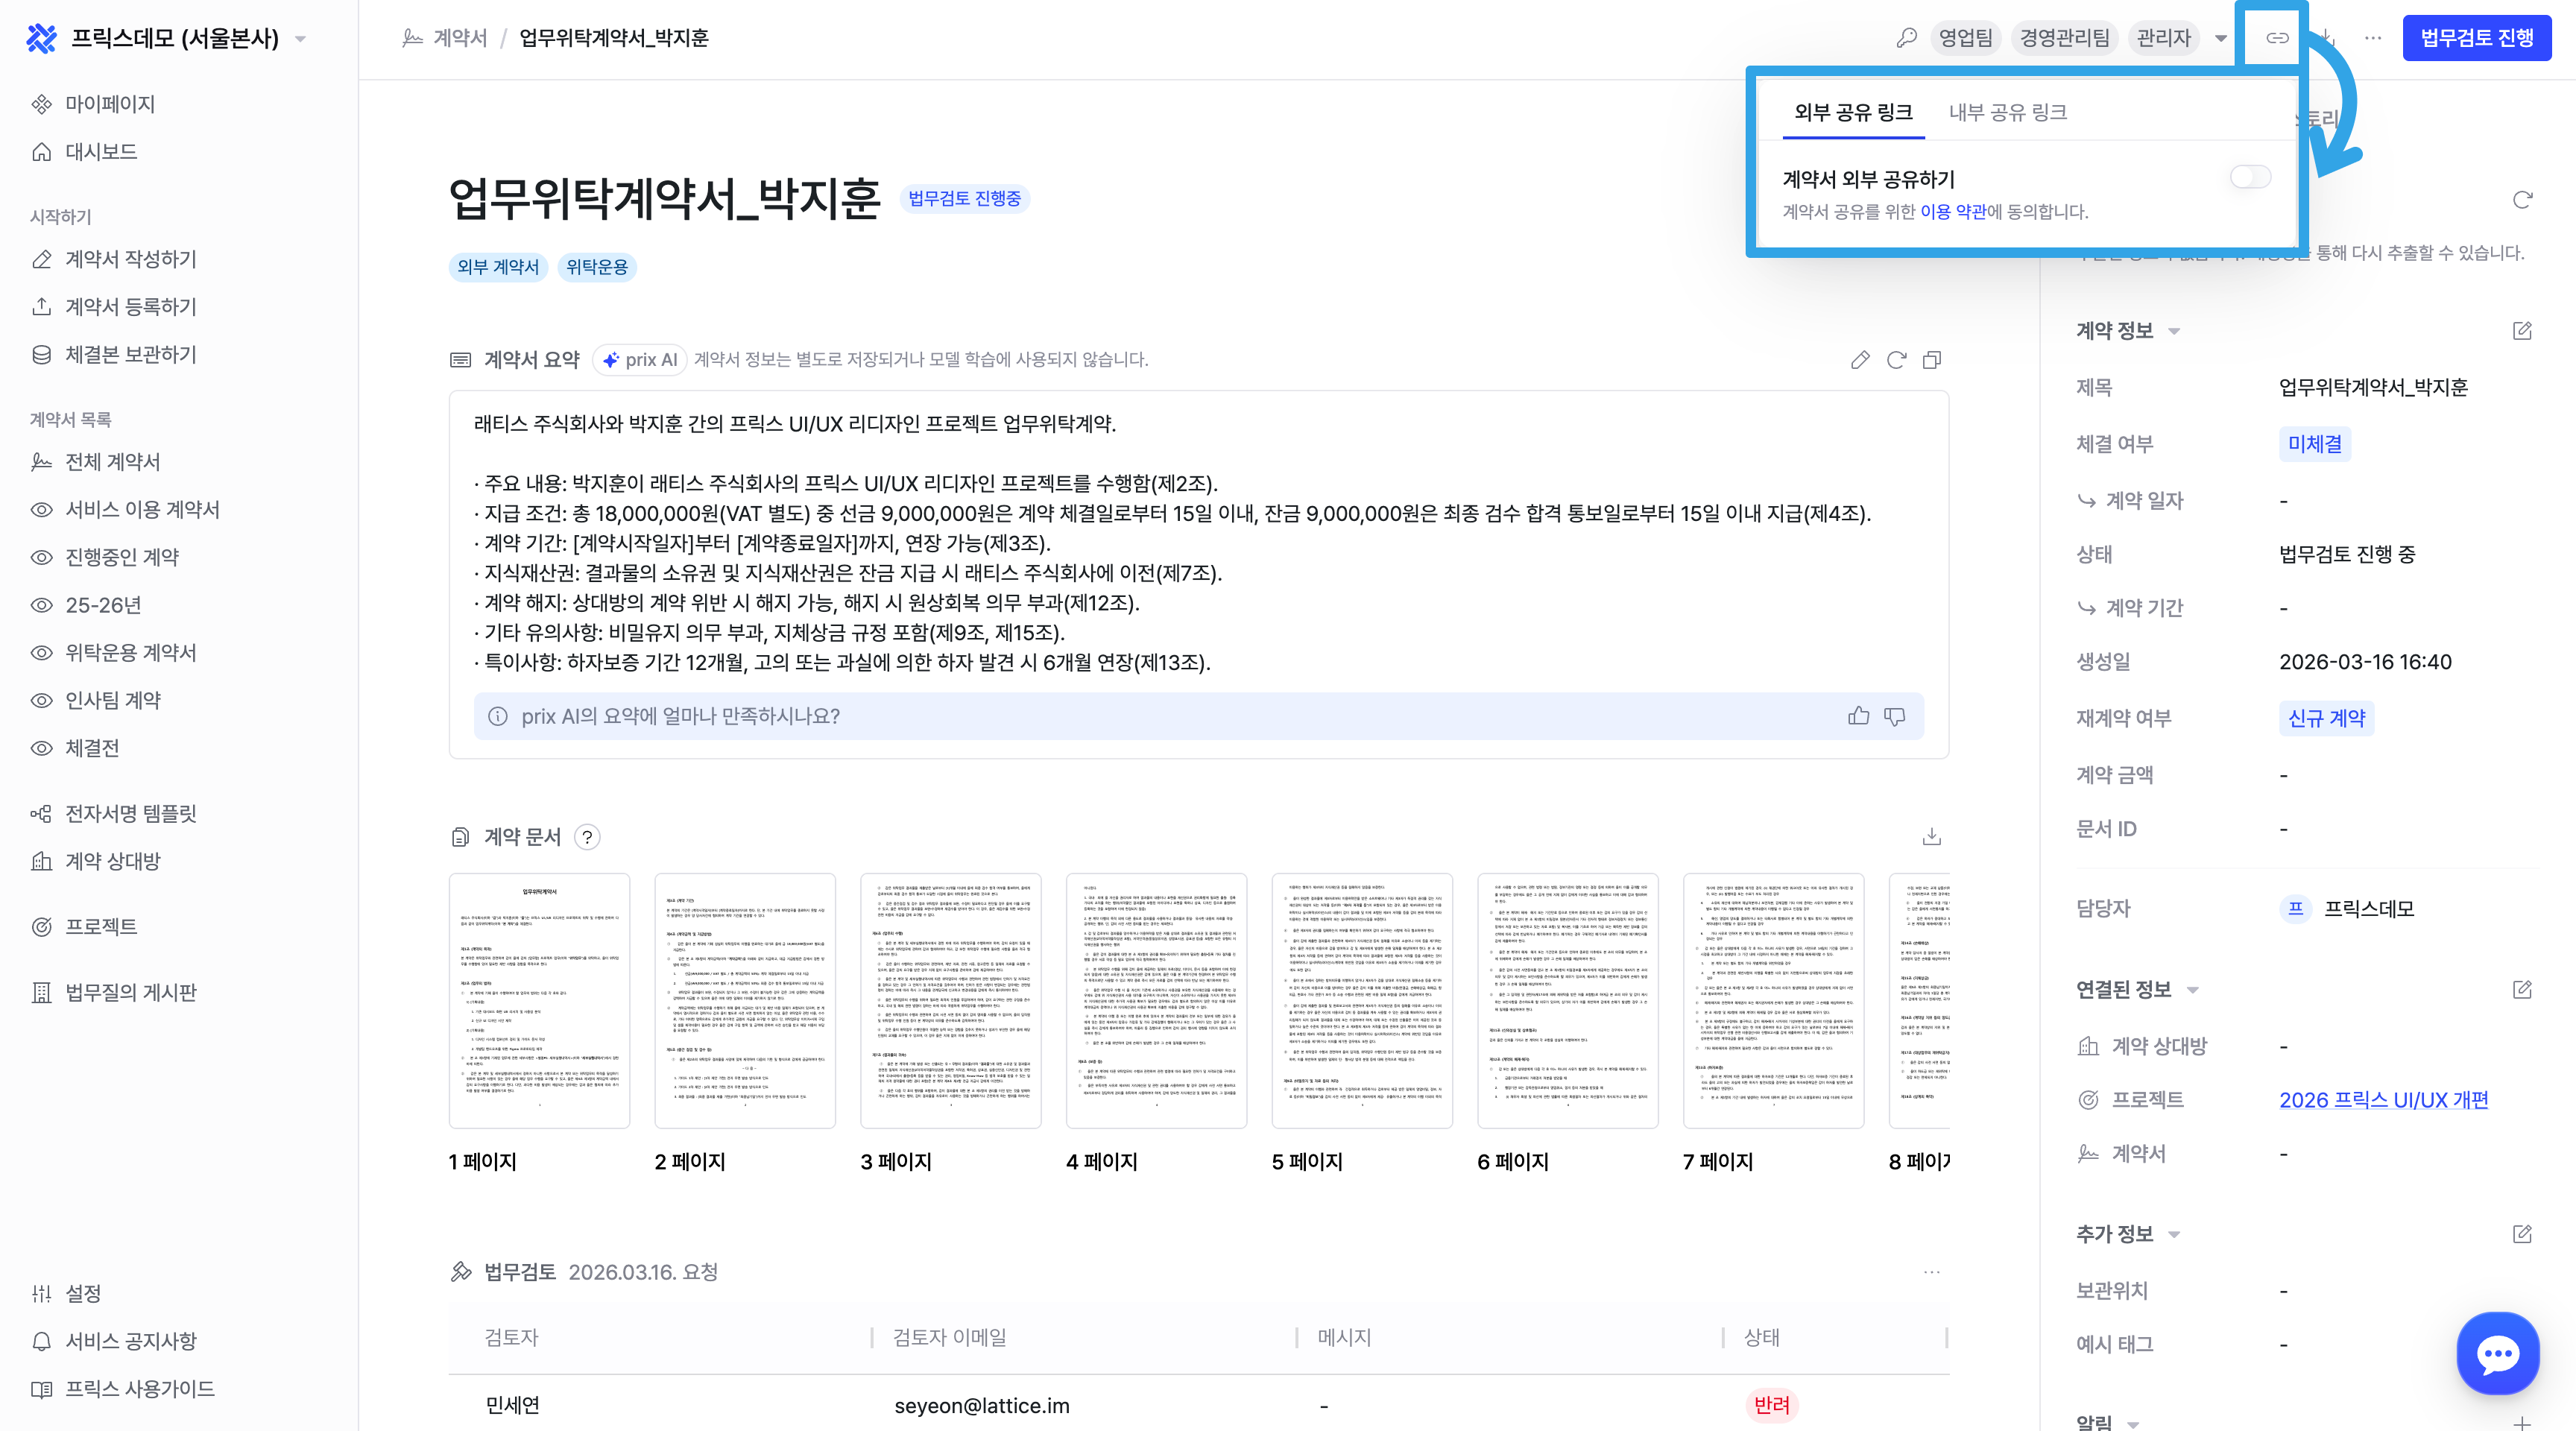This screenshot has height=1431, width=2576.
Task: Open the 이용 약관 link
Action: click(x=1952, y=212)
